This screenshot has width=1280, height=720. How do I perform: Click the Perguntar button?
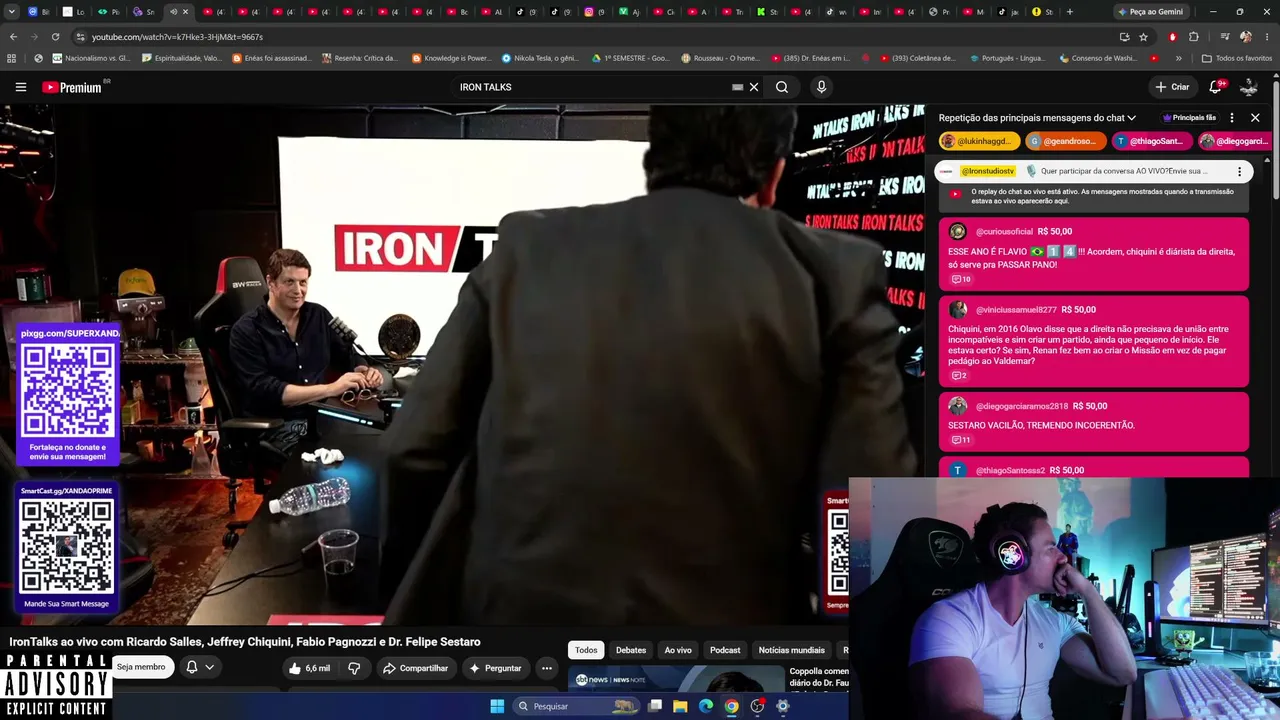pos(495,668)
